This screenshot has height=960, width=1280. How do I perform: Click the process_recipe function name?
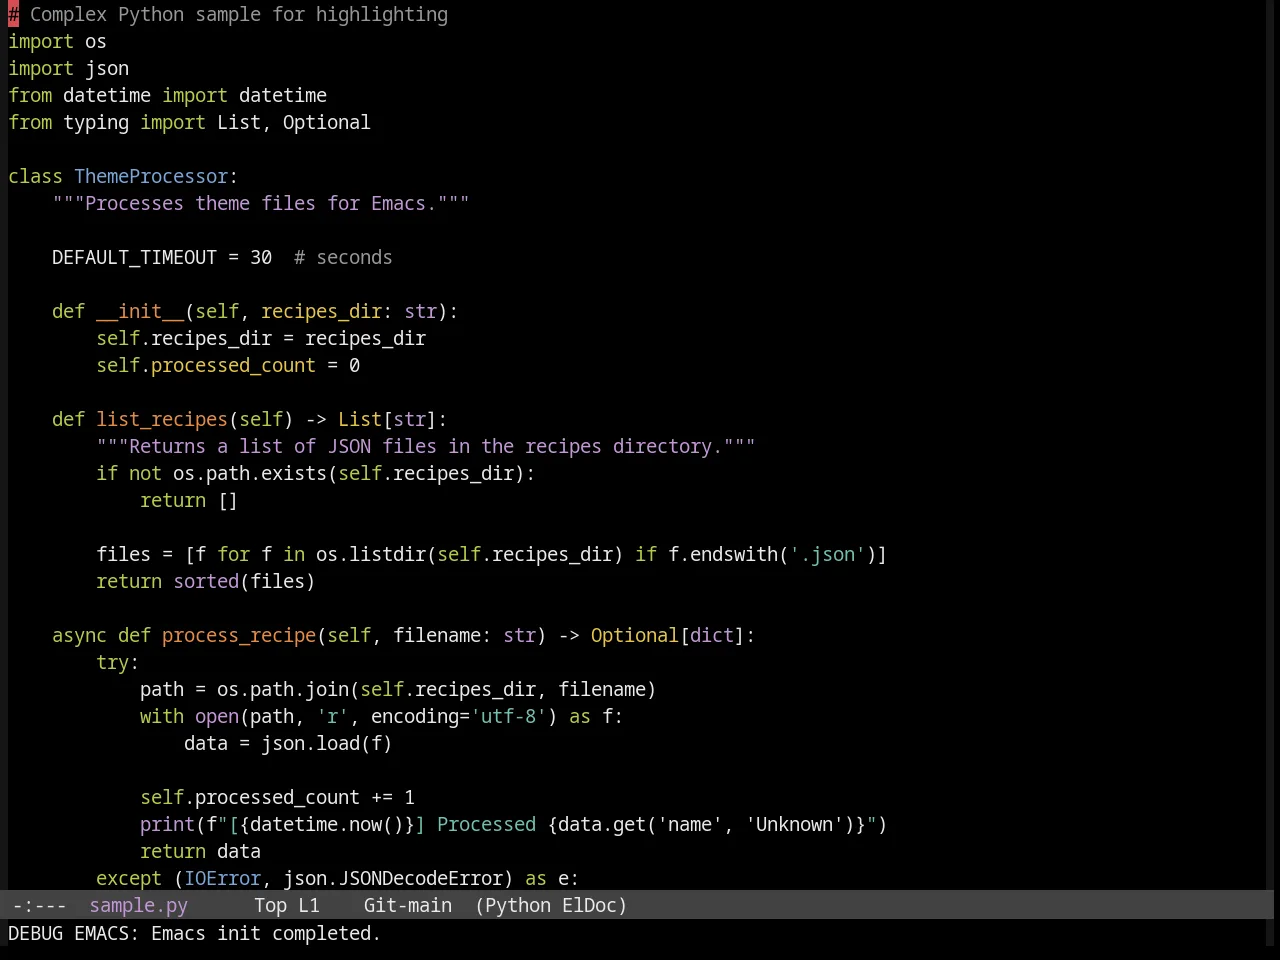point(239,635)
